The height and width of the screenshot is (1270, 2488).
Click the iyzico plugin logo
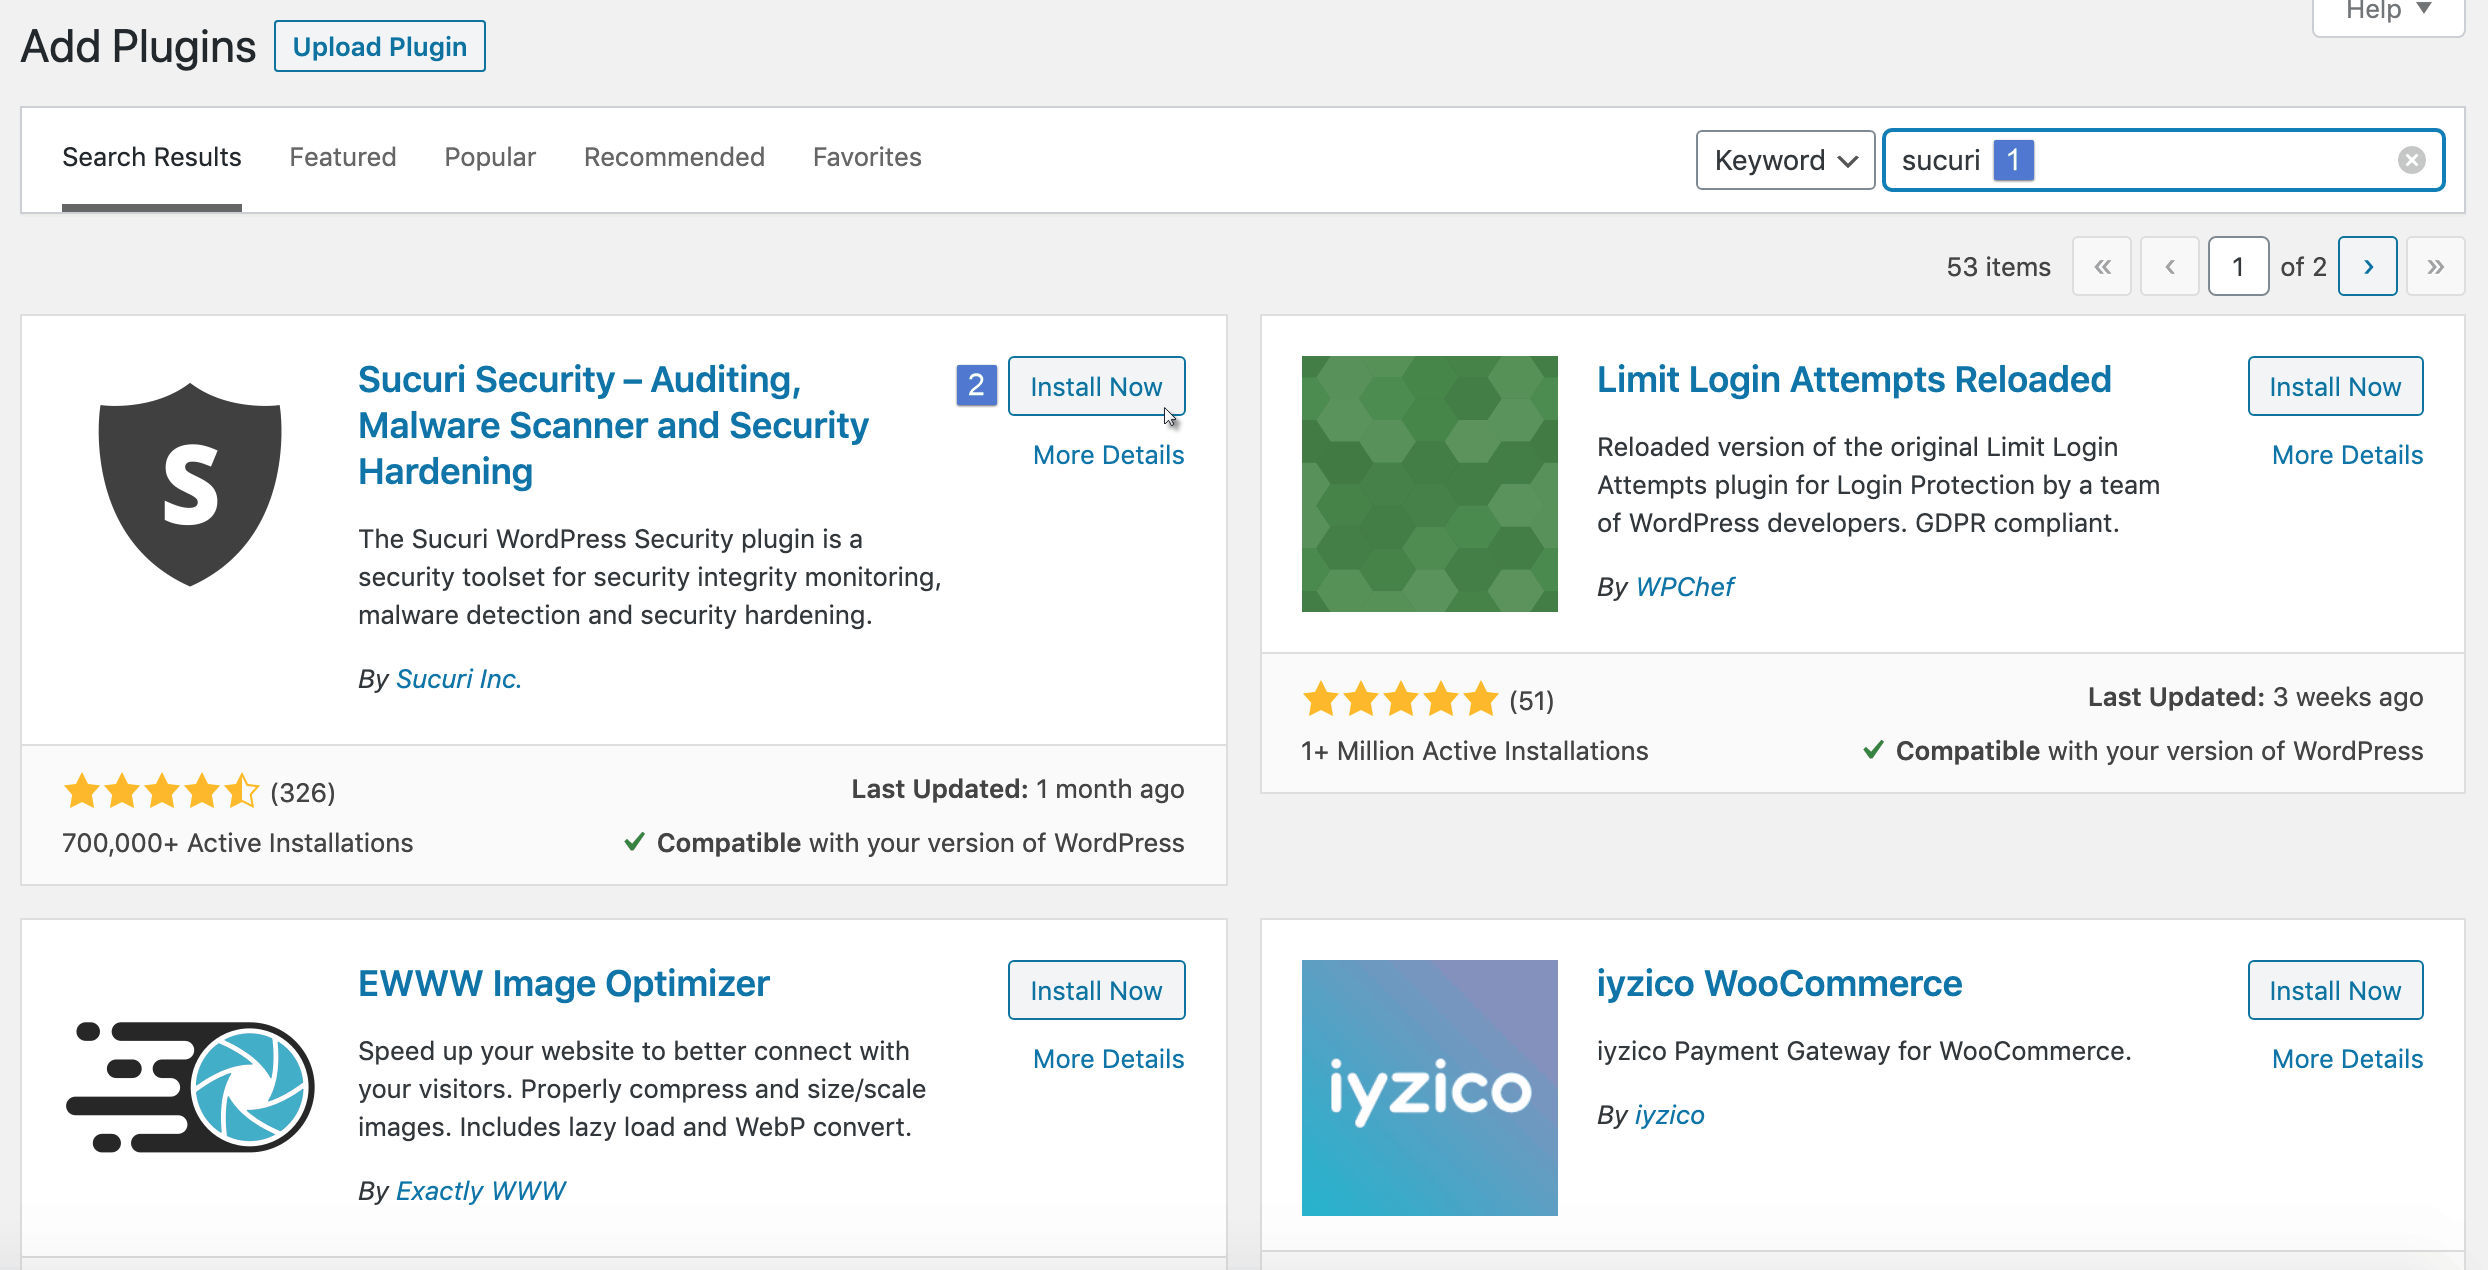tap(1429, 1088)
